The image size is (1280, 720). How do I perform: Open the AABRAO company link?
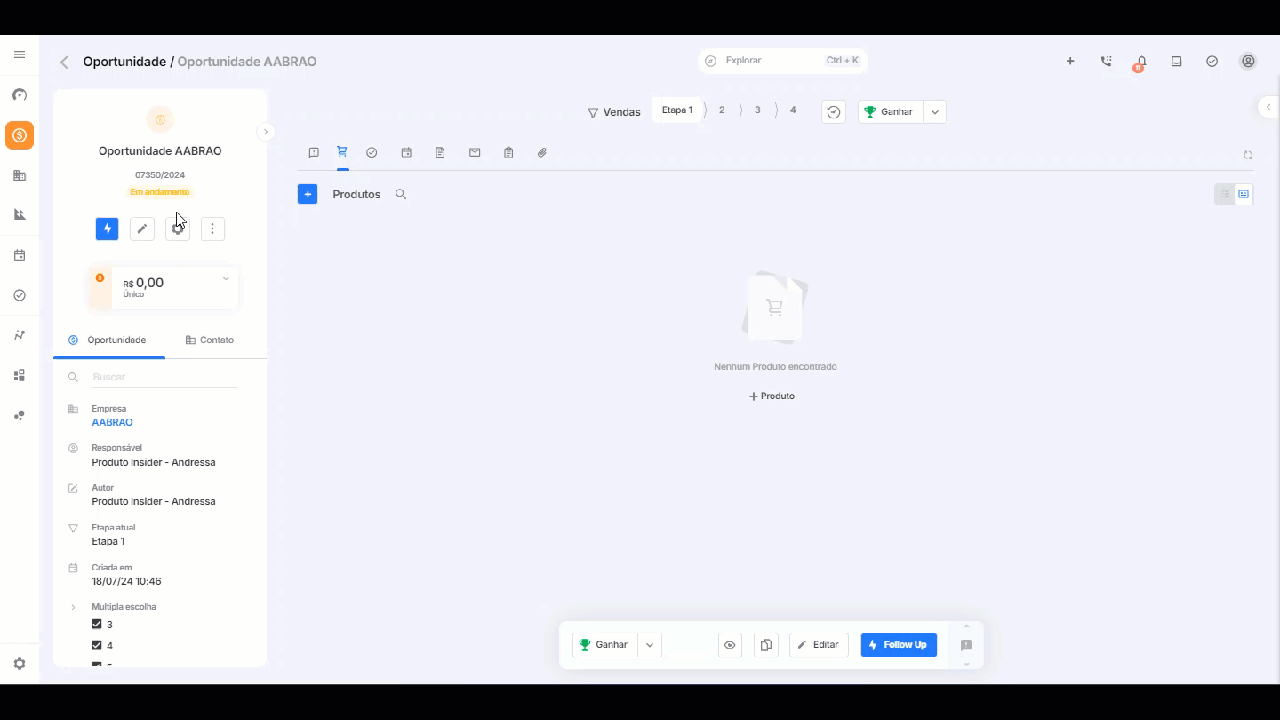click(x=112, y=422)
